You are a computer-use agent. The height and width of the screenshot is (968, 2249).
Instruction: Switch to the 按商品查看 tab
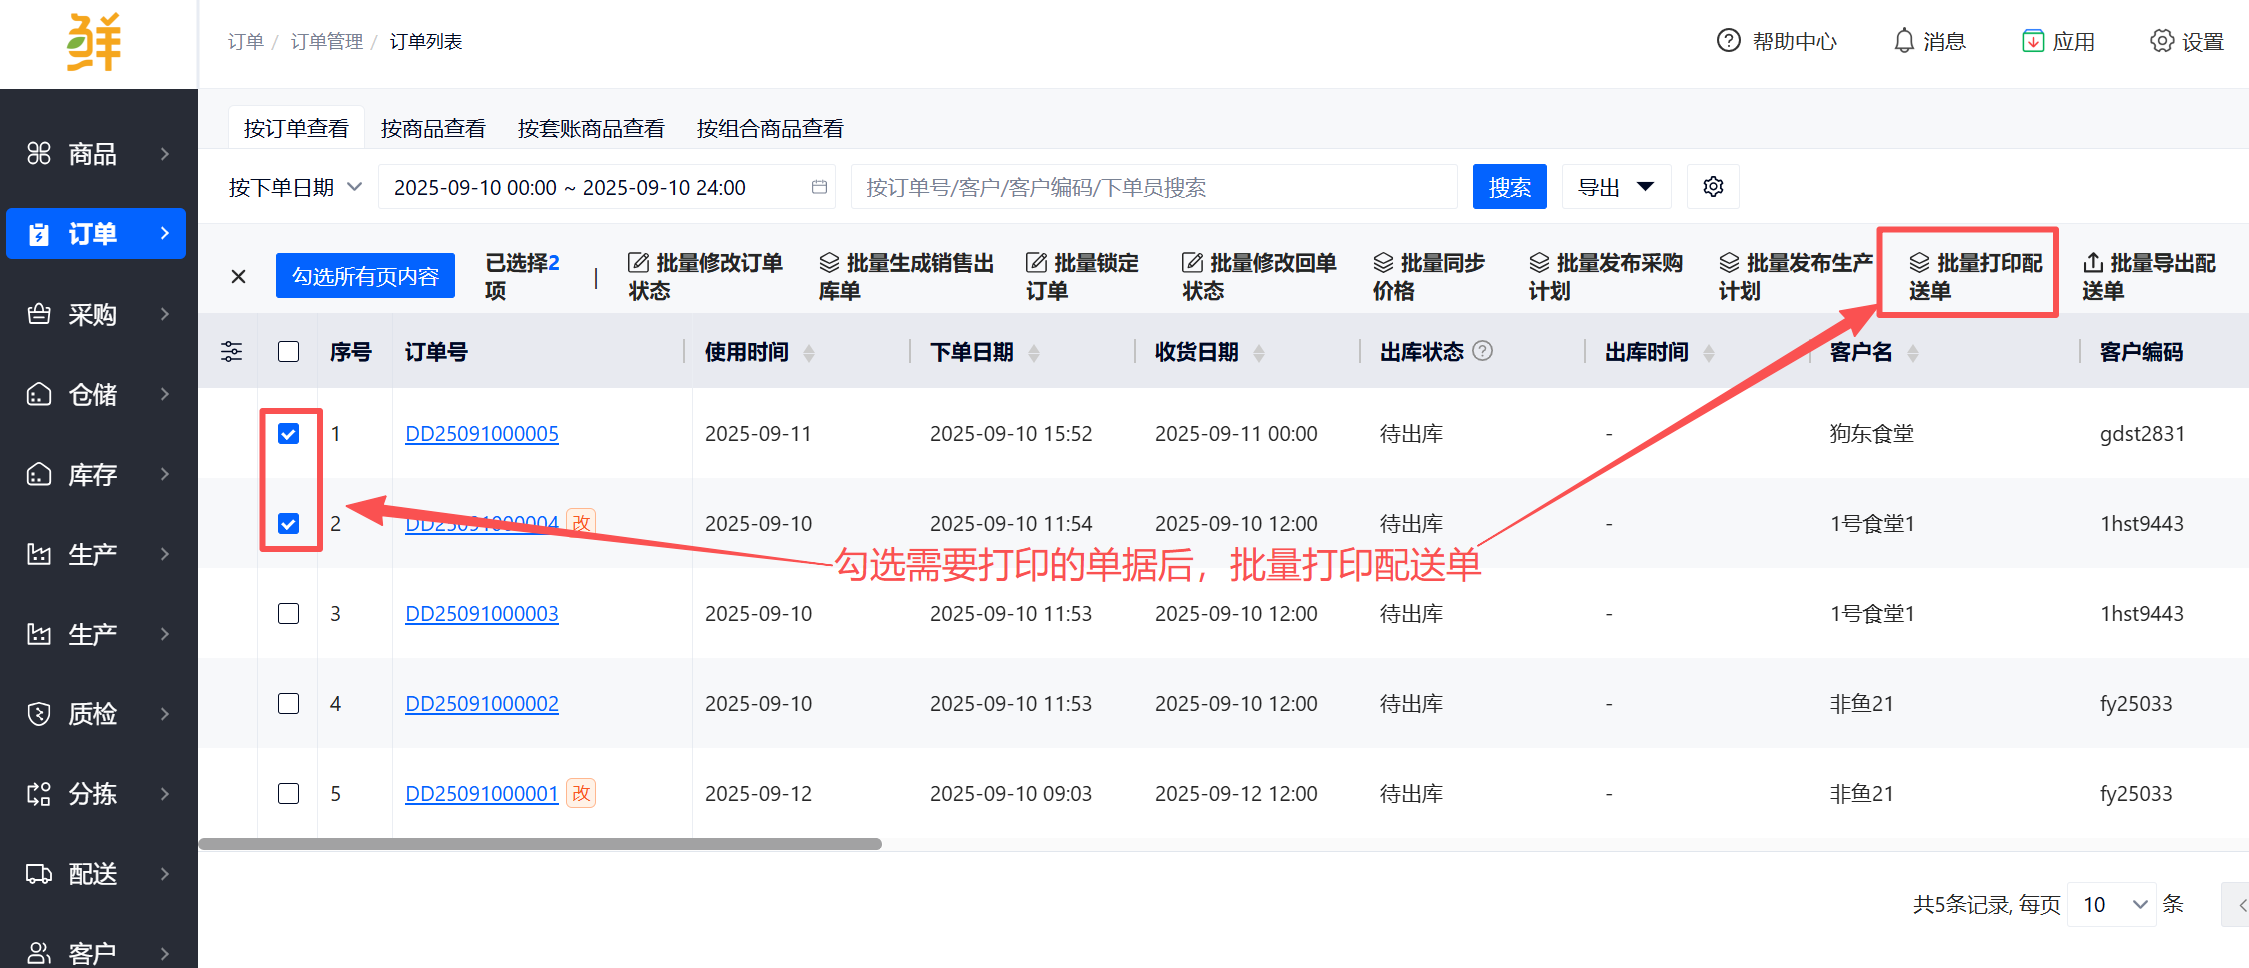pos(433,129)
